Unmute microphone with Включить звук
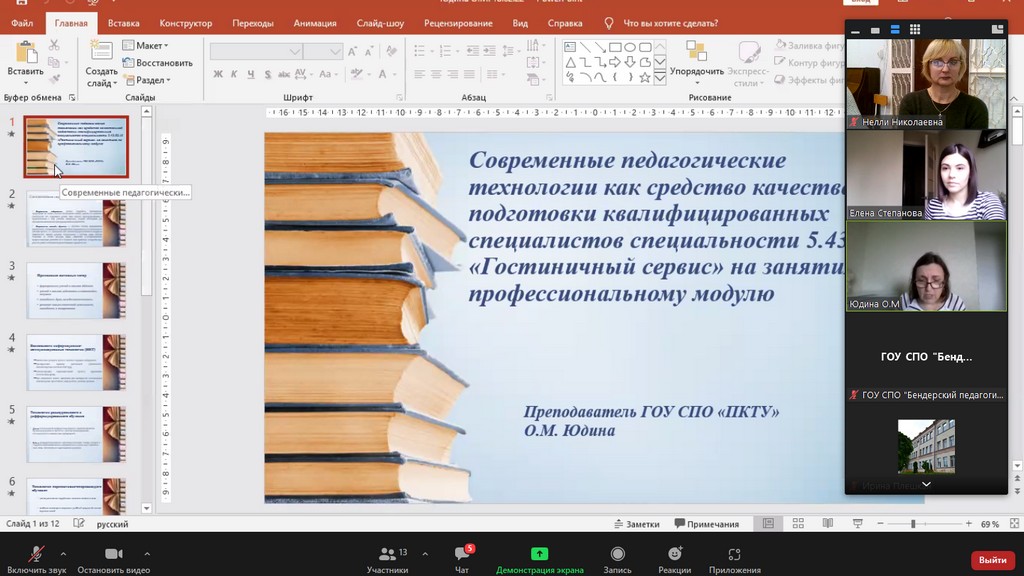 pyautogui.click(x=36, y=555)
